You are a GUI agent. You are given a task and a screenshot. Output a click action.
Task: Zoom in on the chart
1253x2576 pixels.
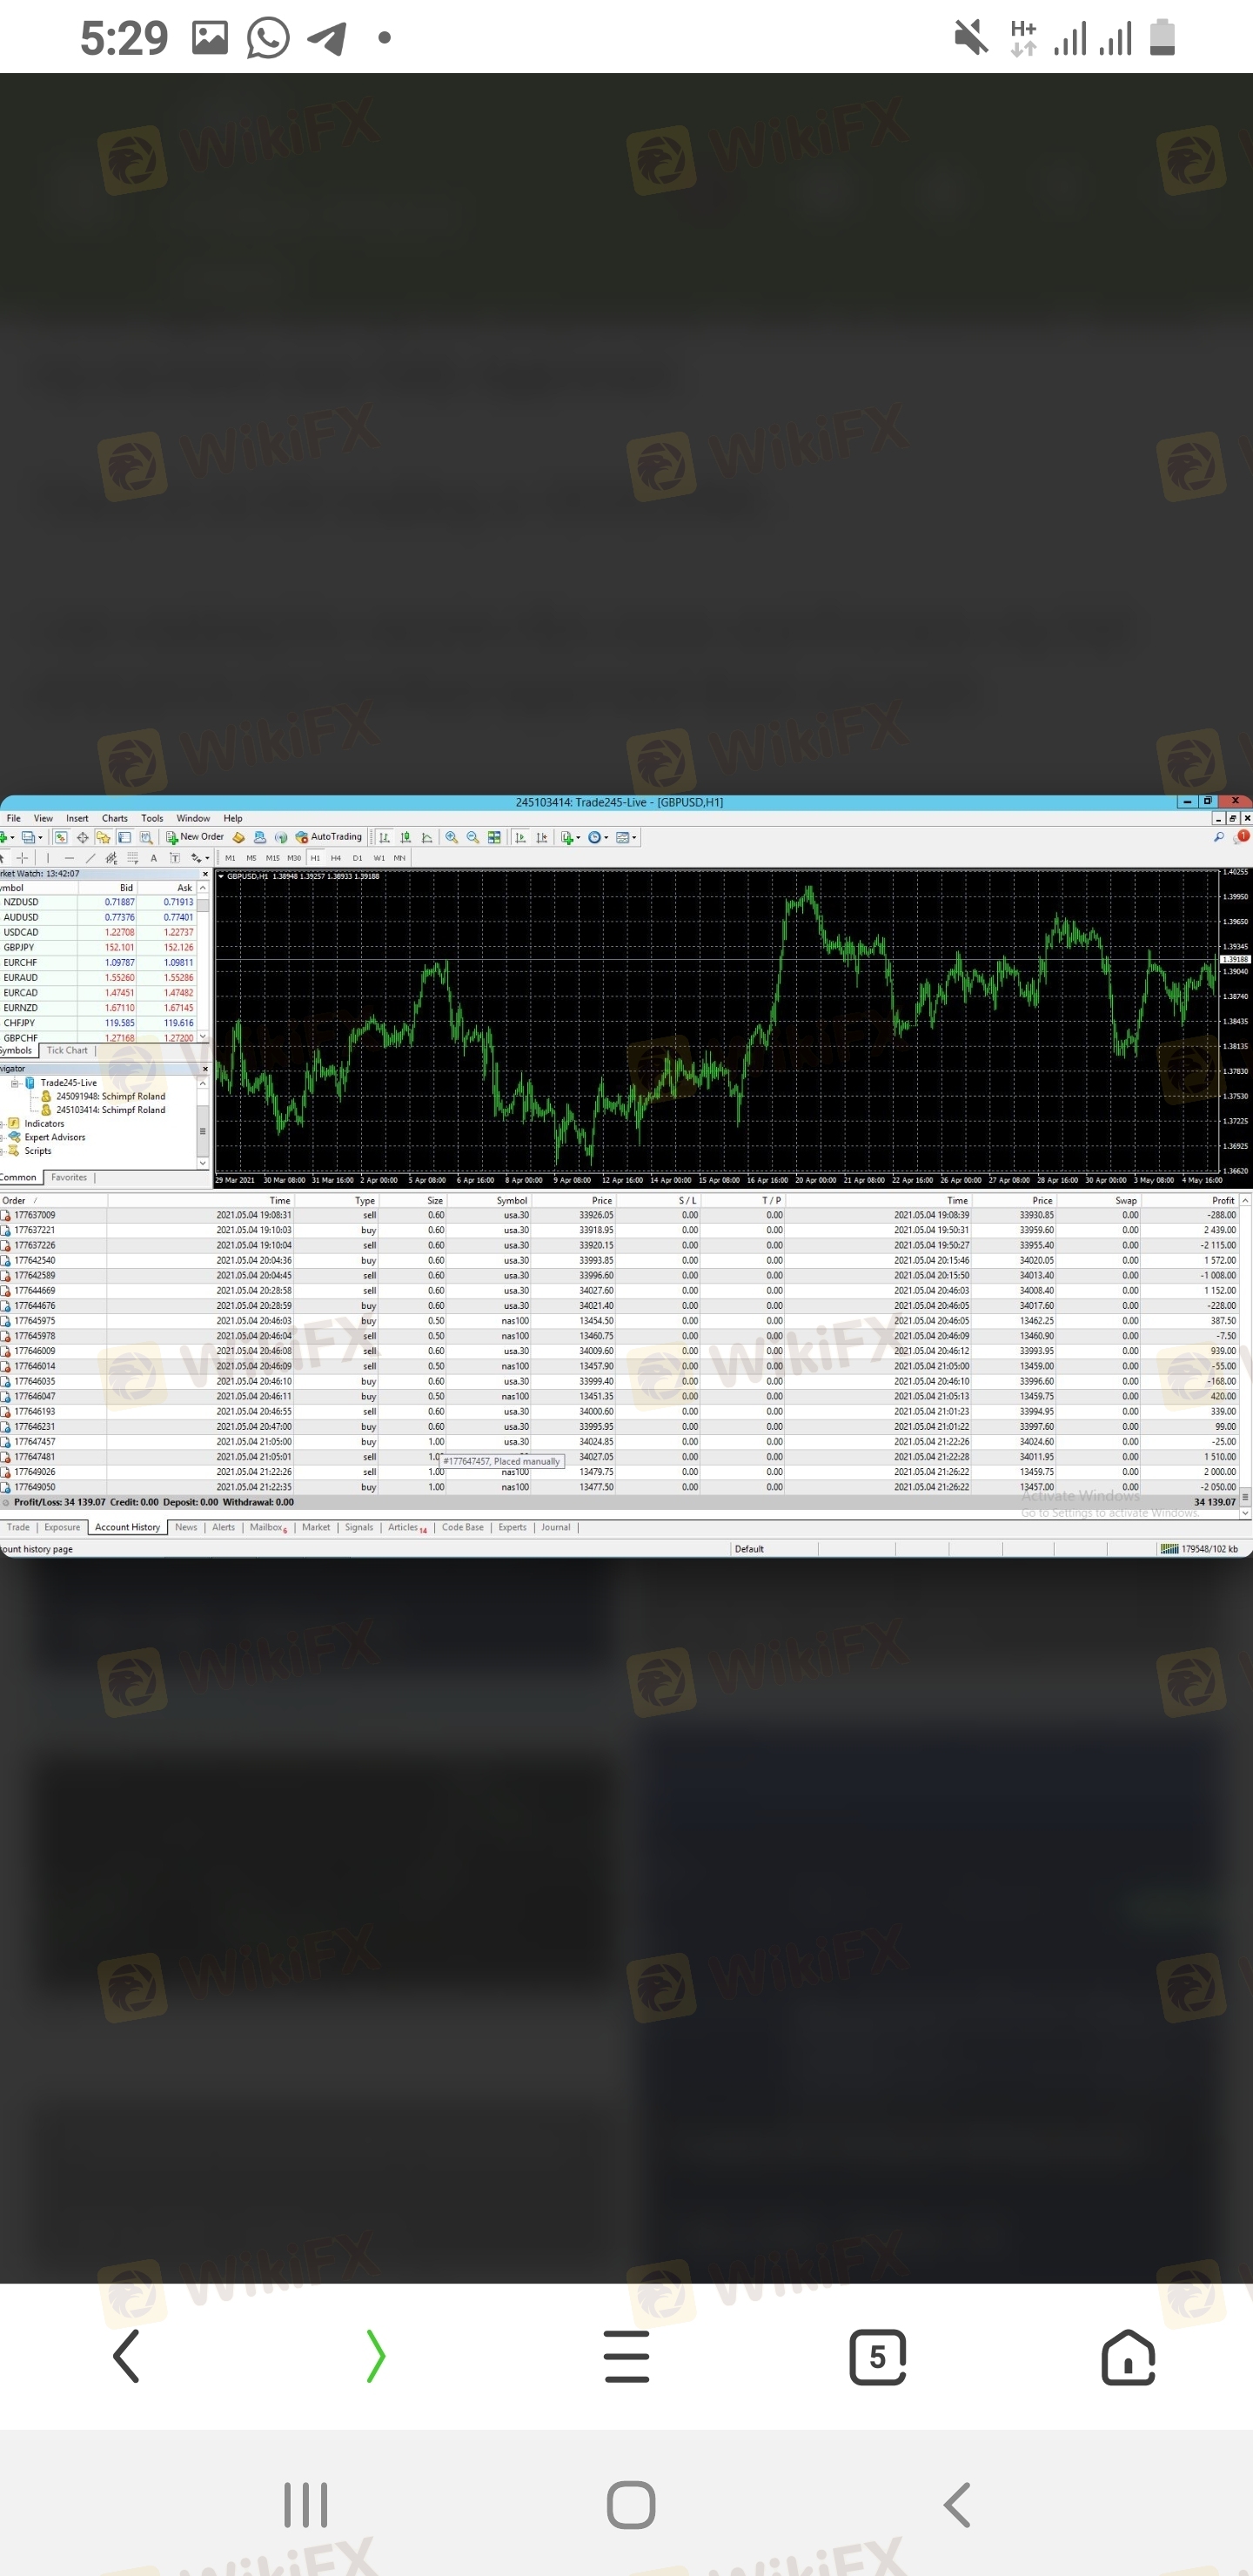coord(452,838)
